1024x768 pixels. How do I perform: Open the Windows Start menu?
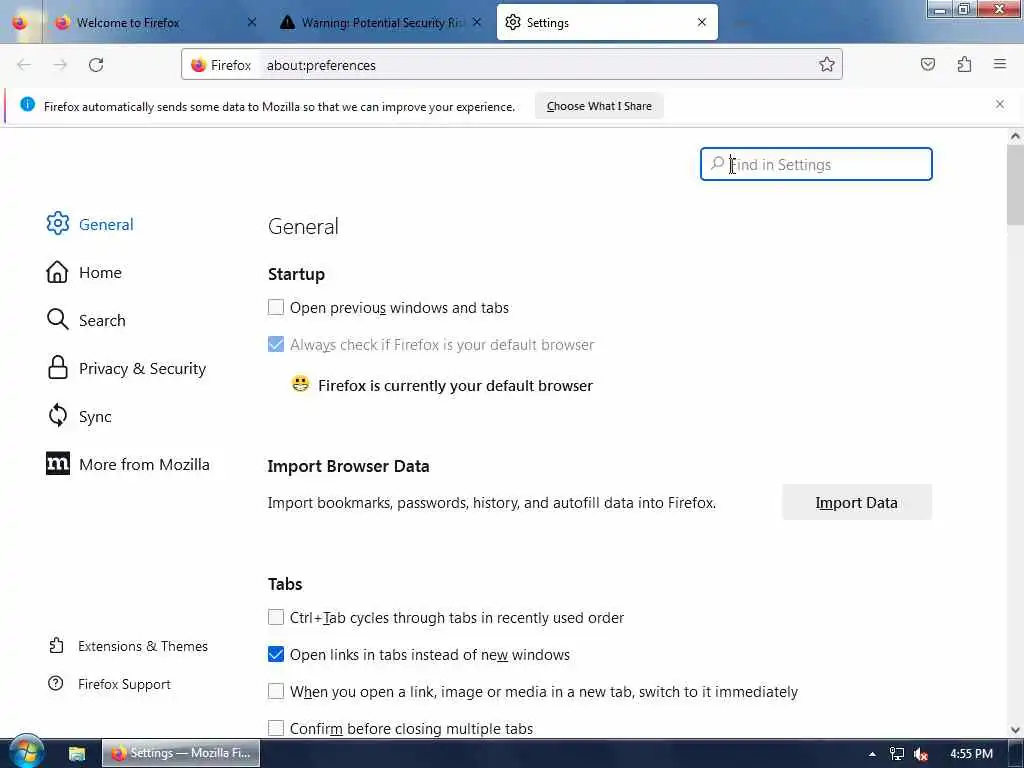pyautogui.click(x=25, y=752)
